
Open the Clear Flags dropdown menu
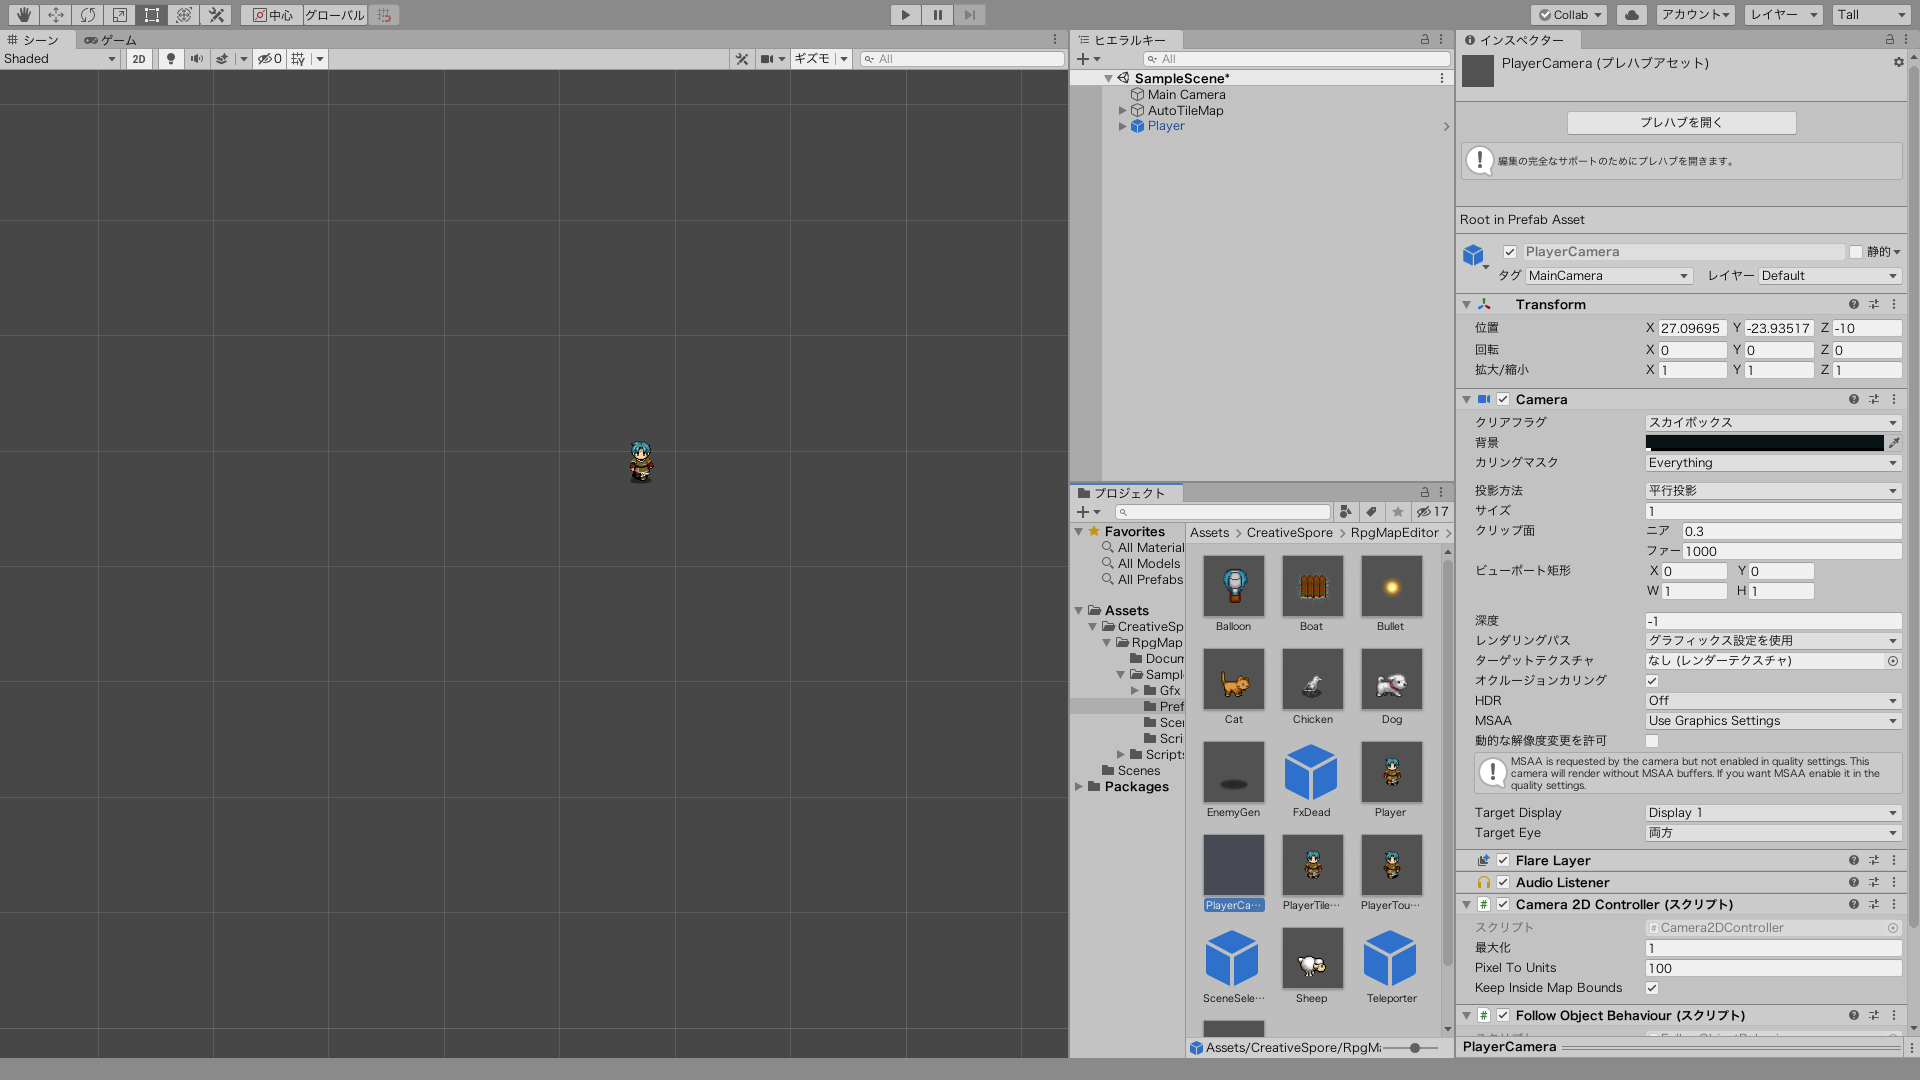(x=1771, y=422)
